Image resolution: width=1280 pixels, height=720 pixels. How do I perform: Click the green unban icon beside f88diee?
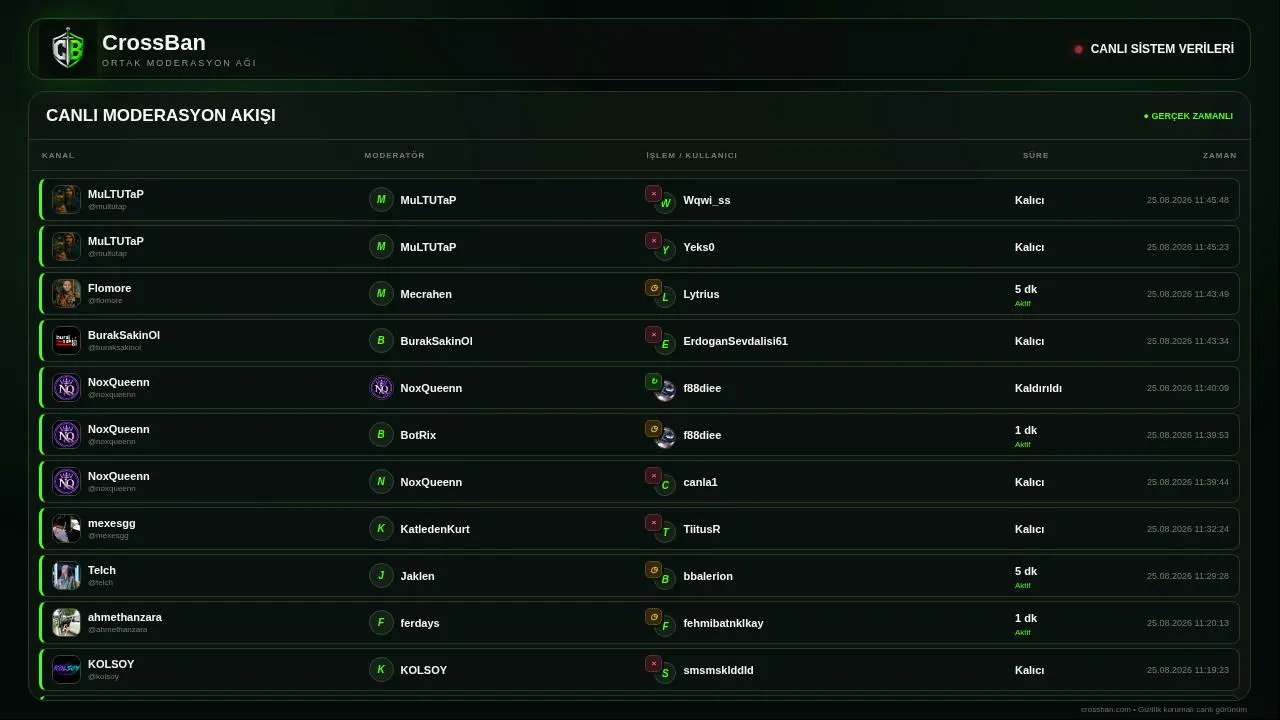click(653, 381)
